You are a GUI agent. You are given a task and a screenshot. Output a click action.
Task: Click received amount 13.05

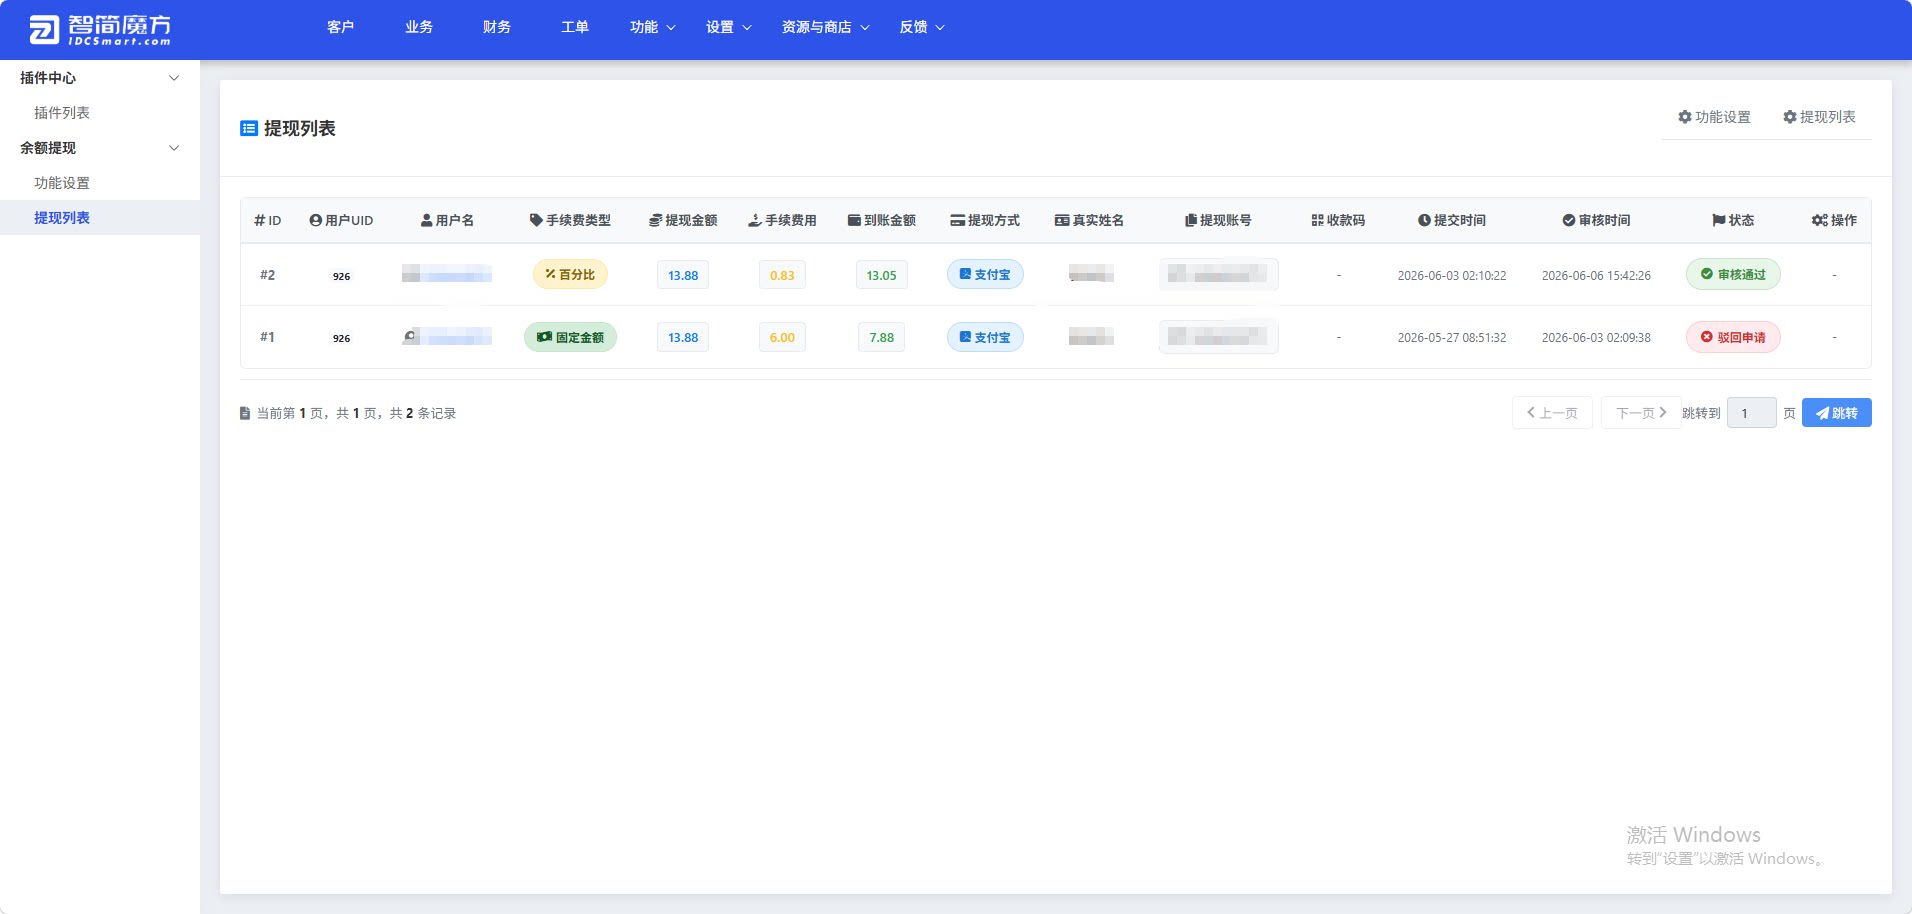tap(881, 275)
